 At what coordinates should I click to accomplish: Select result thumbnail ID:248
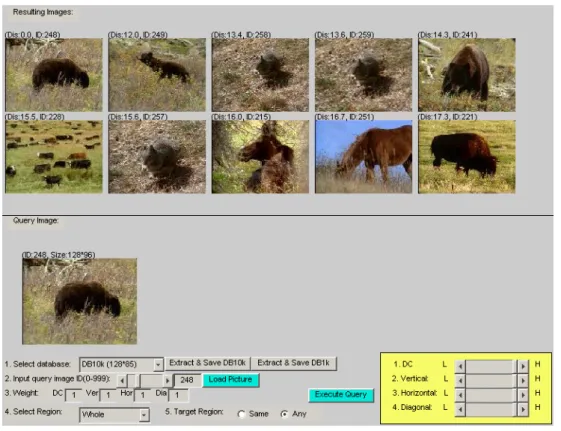[x=54, y=75]
